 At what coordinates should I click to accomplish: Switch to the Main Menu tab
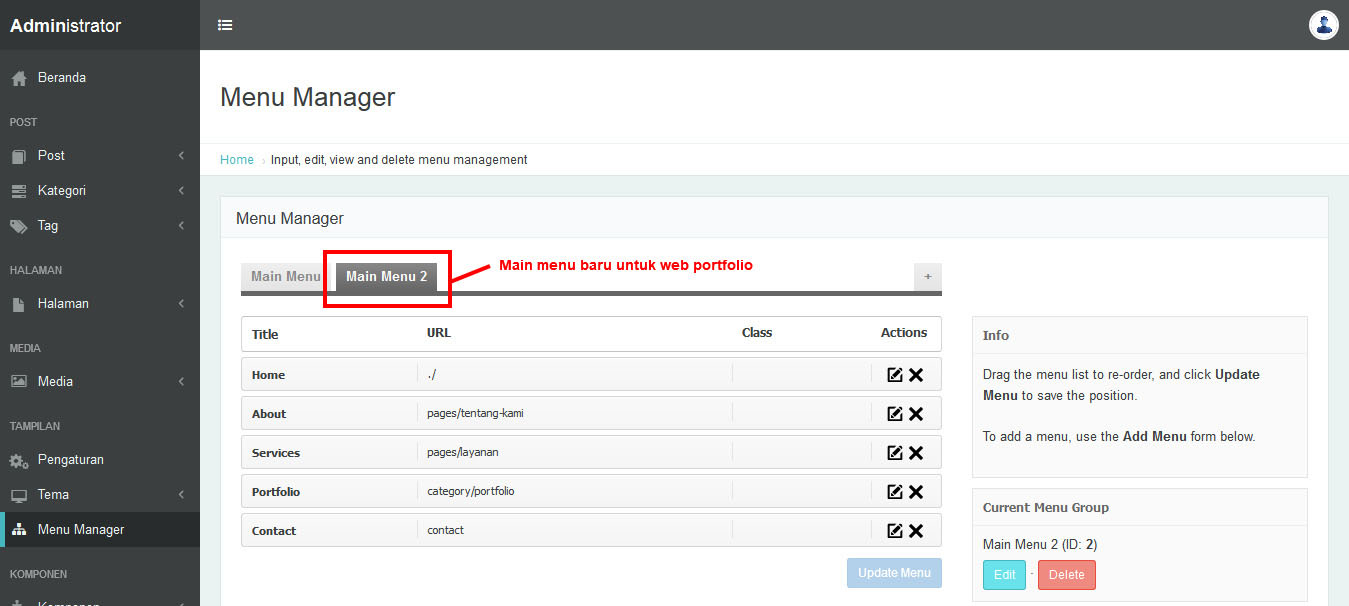click(x=285, y=277)
